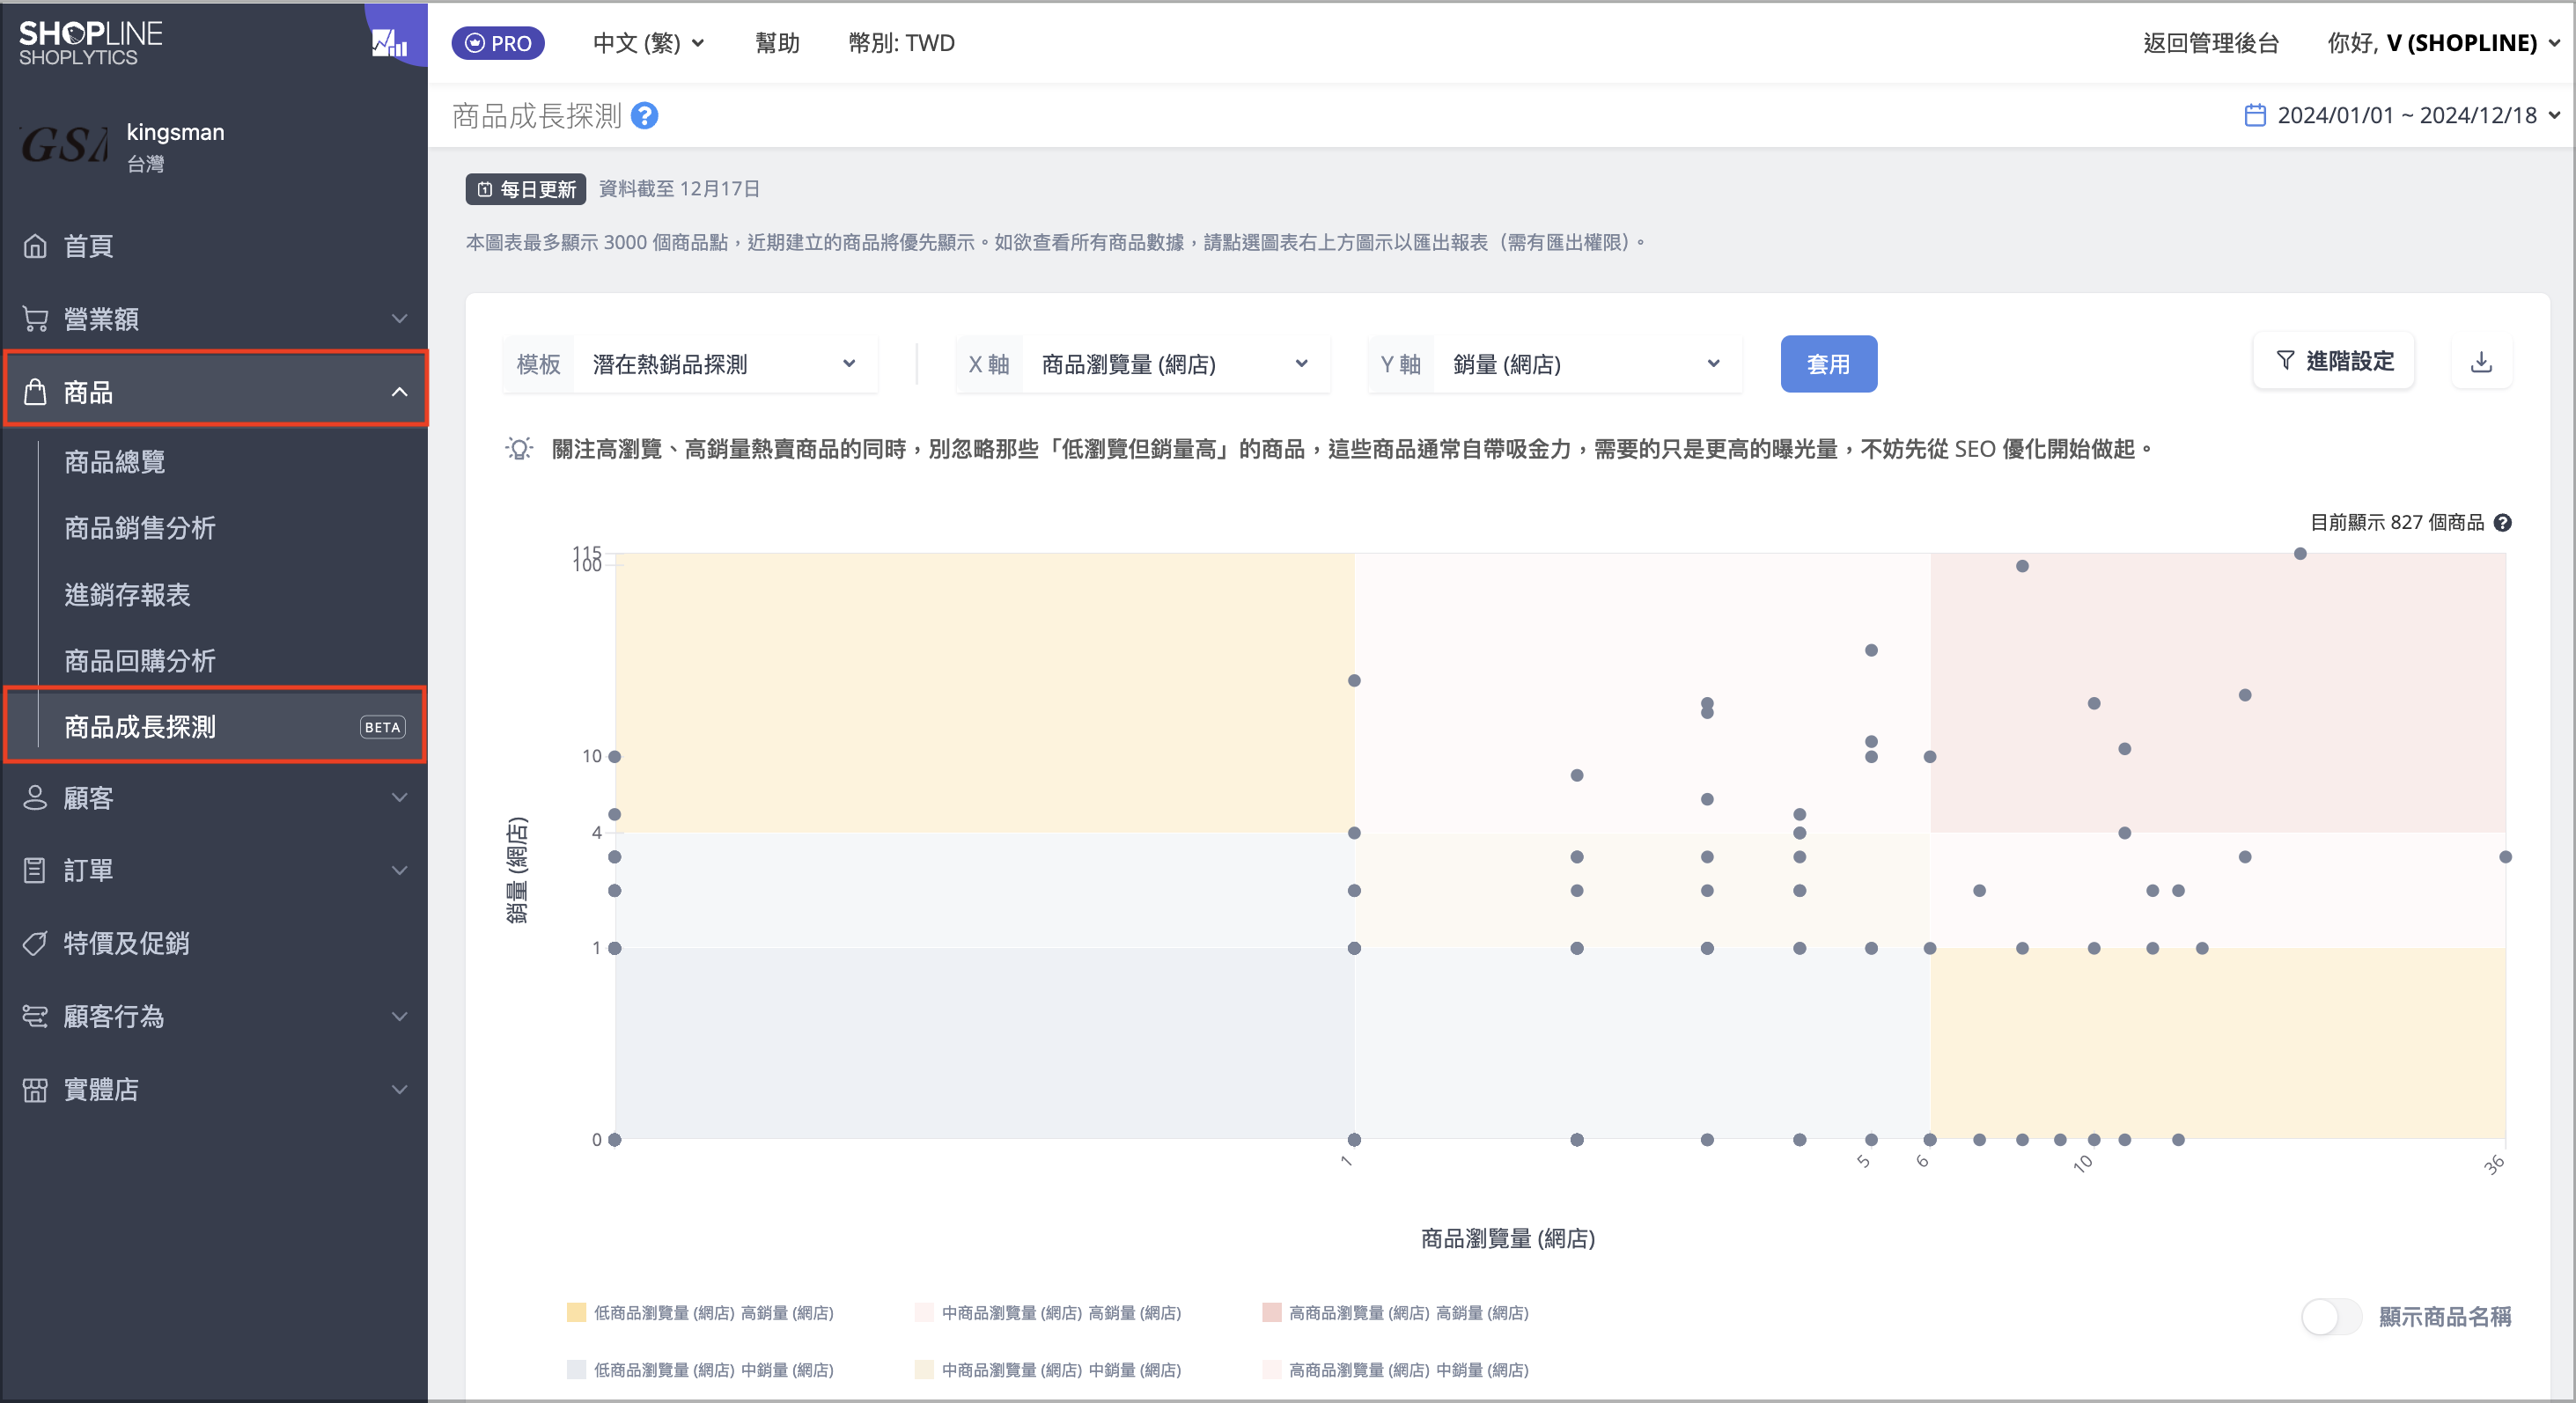Click the 套用 apply button
Screen dimensions: 2576x1403
pos(1828,364)
